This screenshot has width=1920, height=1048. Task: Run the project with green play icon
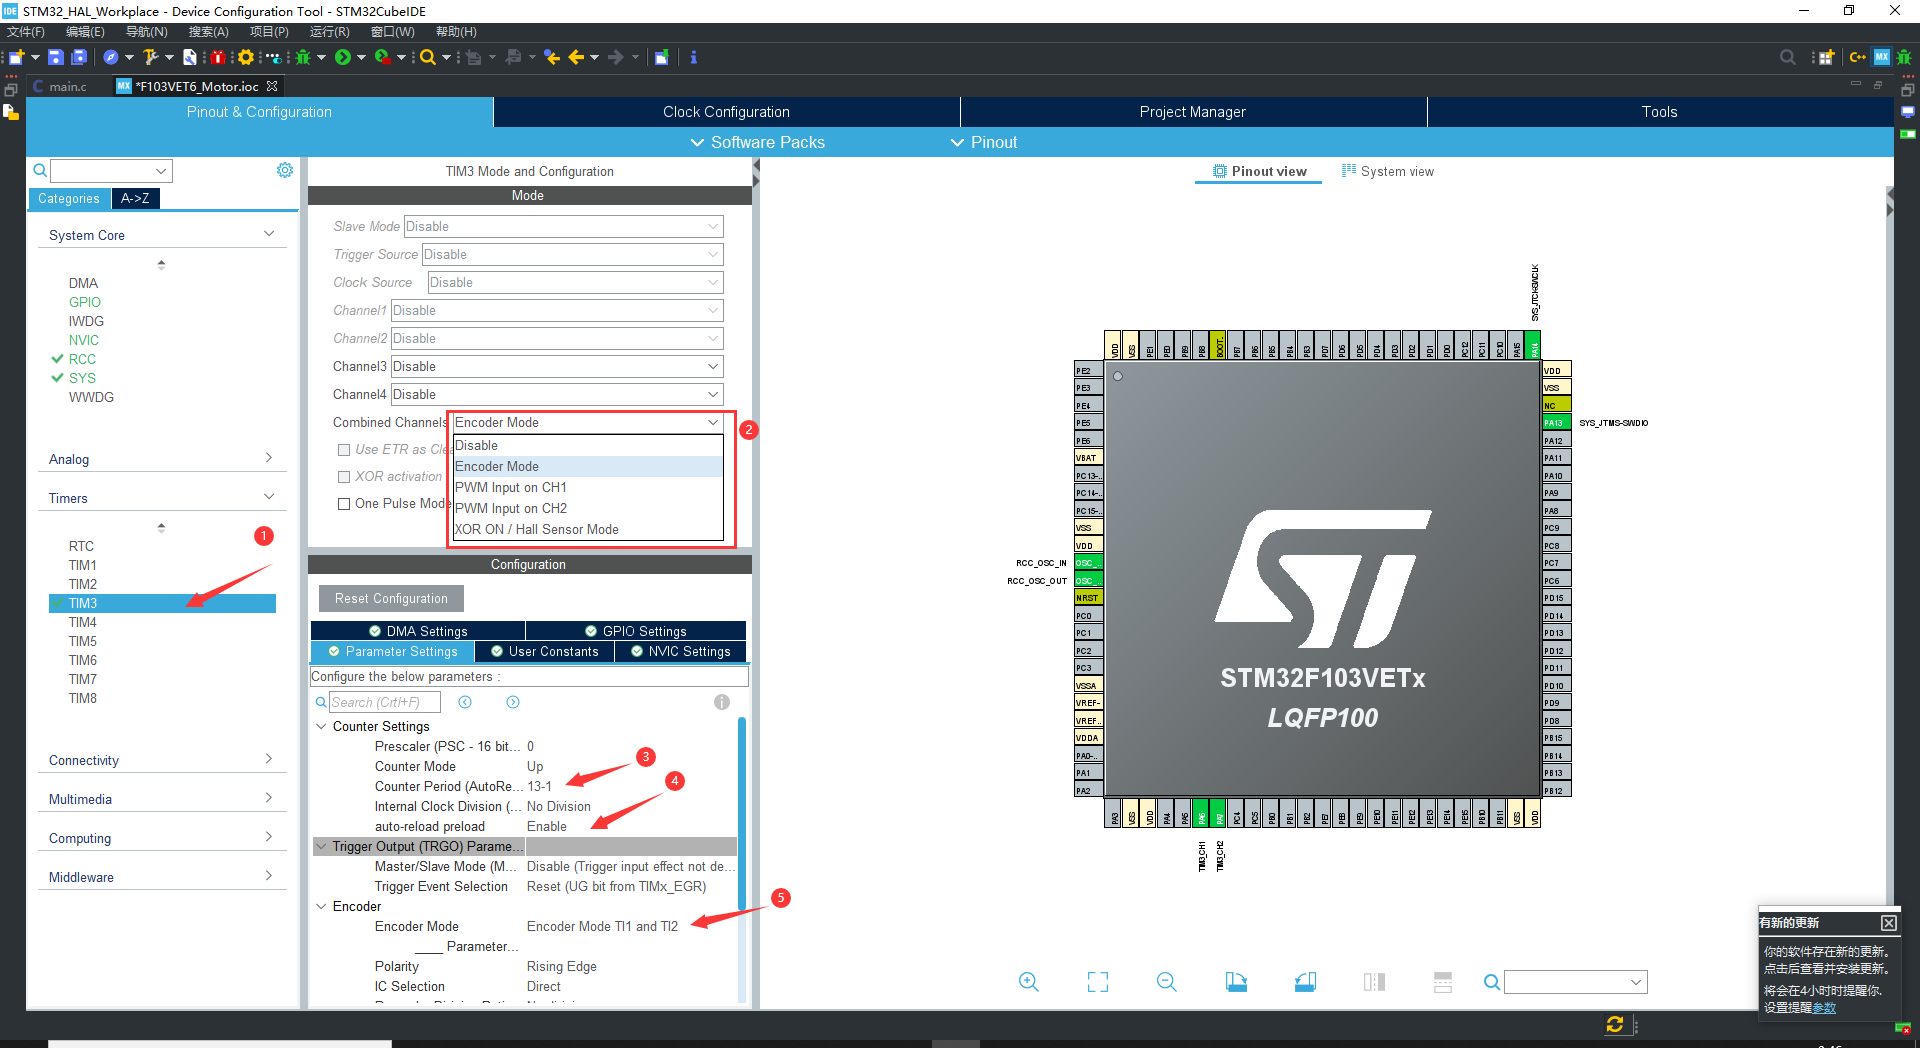[343, 57]
